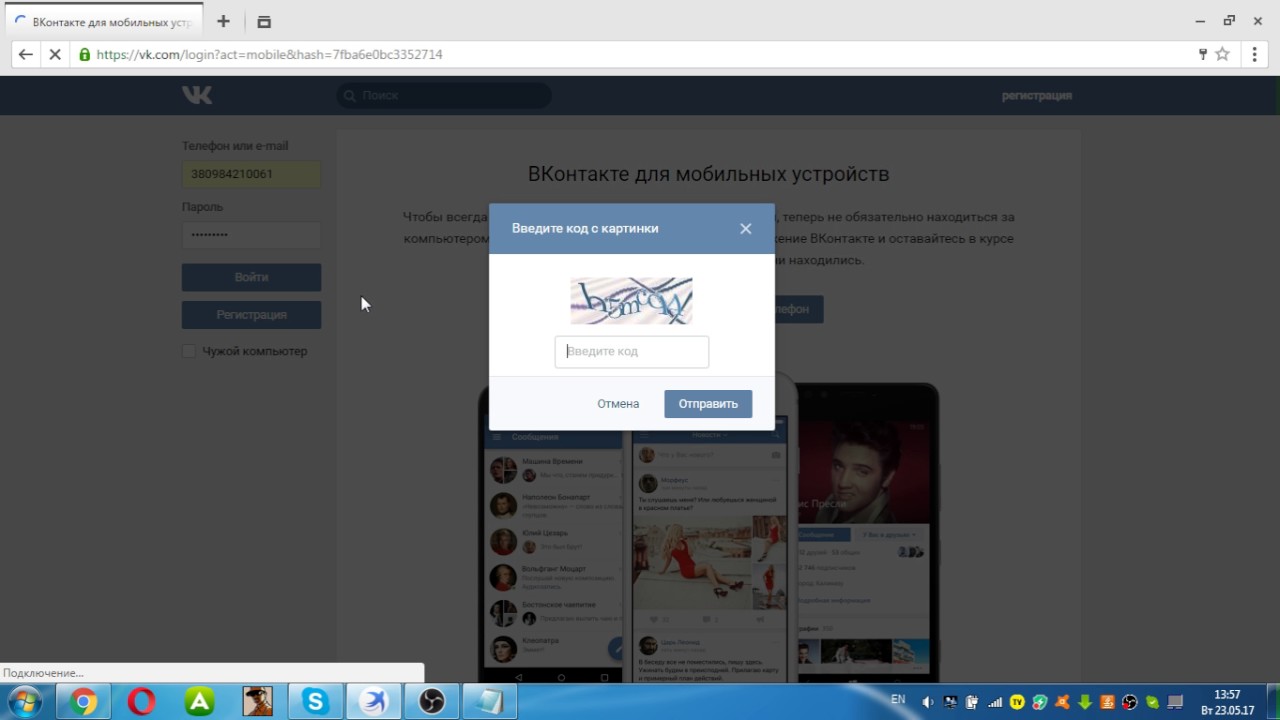The width and height of the screenshot is (1280, 720).
Task: Open Skype from the taskbar
Action: (x=315, y=702)
